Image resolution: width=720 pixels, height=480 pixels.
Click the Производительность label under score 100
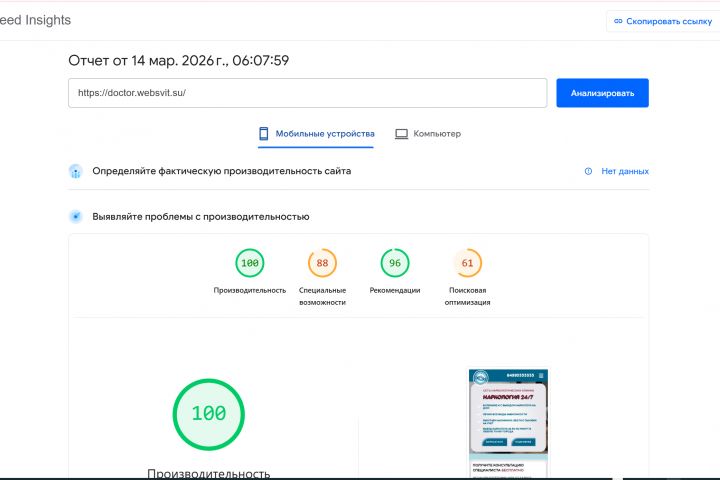[x=250, y=290]
